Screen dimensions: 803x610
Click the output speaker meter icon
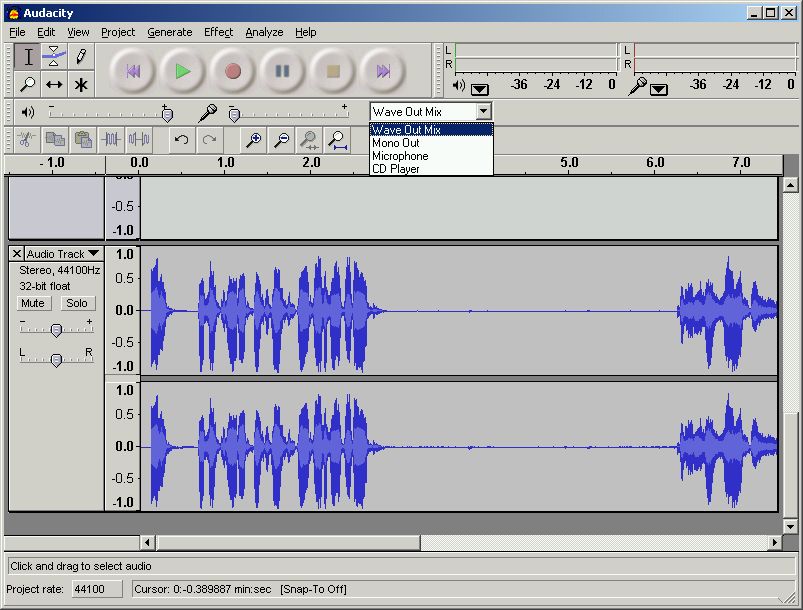[x=459, y=85]
